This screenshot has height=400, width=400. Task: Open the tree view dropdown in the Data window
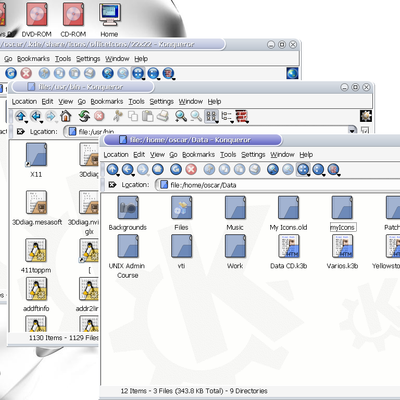[x=324, y=175]
